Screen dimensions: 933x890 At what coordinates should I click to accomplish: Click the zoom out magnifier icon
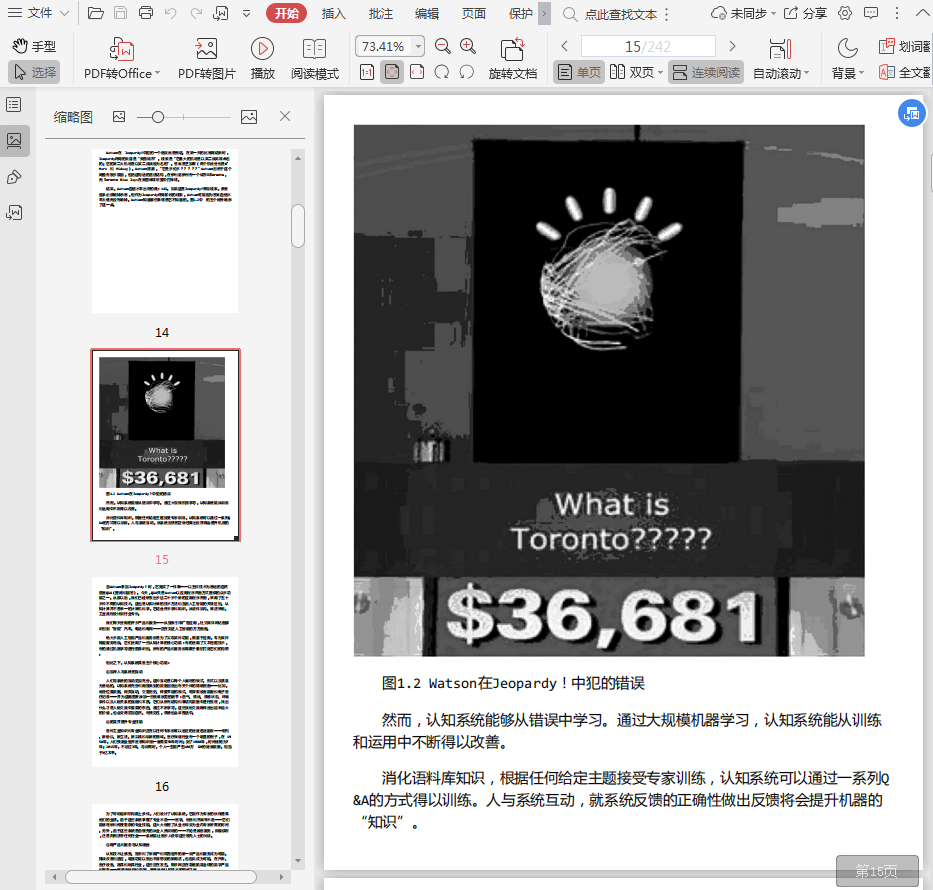point(443,46)
